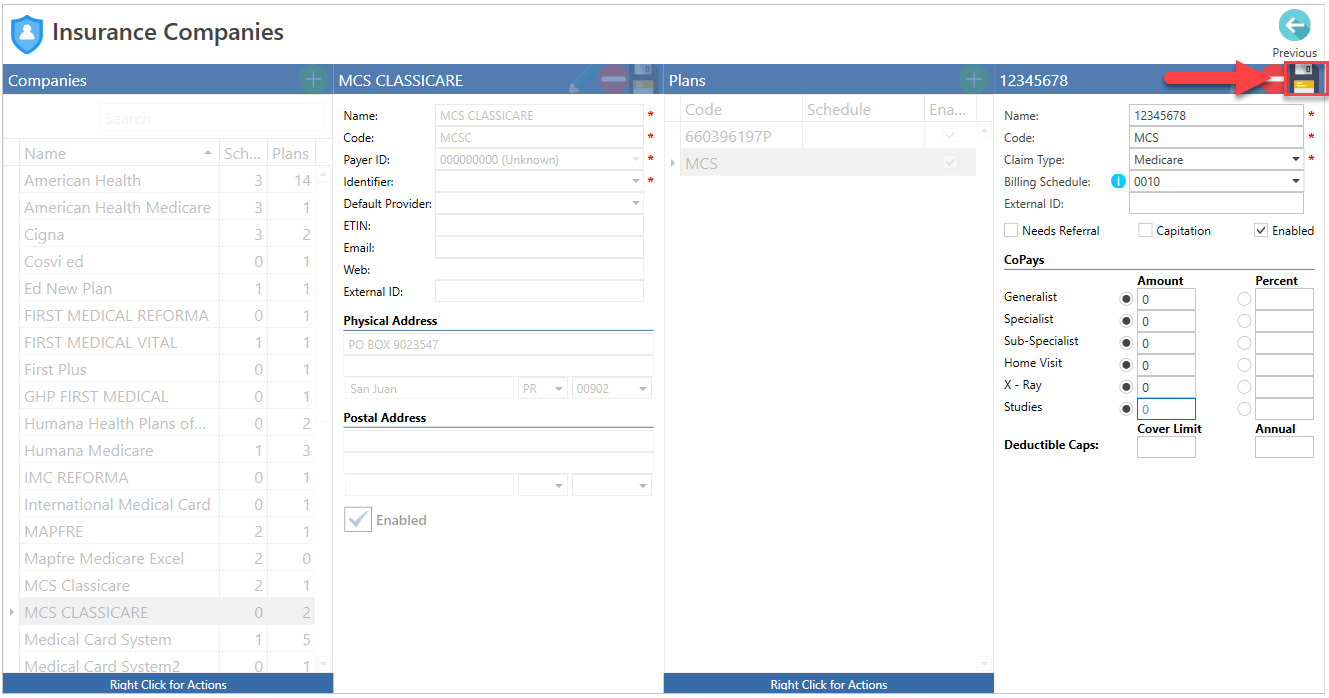Click Right Click for Actions bar under Companies
Screen dimensions: 1329x698
[168, 685]
